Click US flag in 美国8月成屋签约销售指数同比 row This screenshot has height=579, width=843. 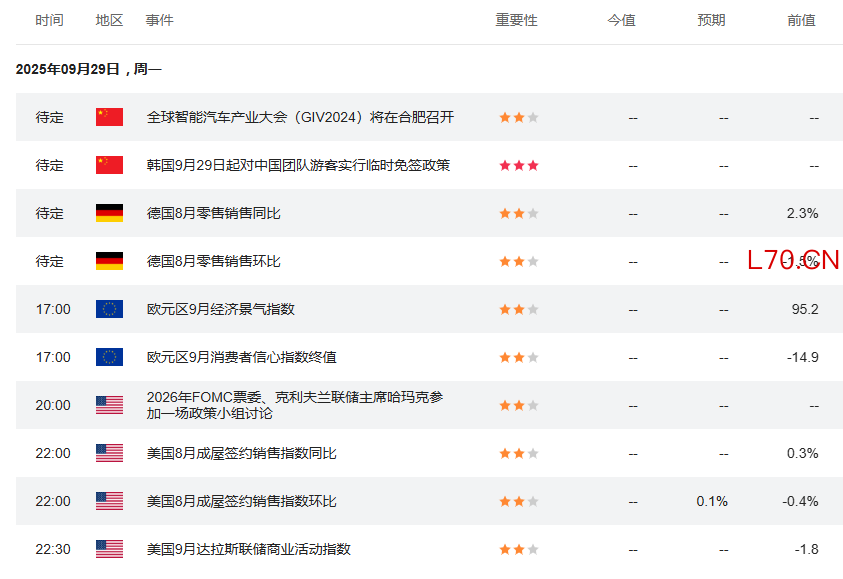pos(109,453)
